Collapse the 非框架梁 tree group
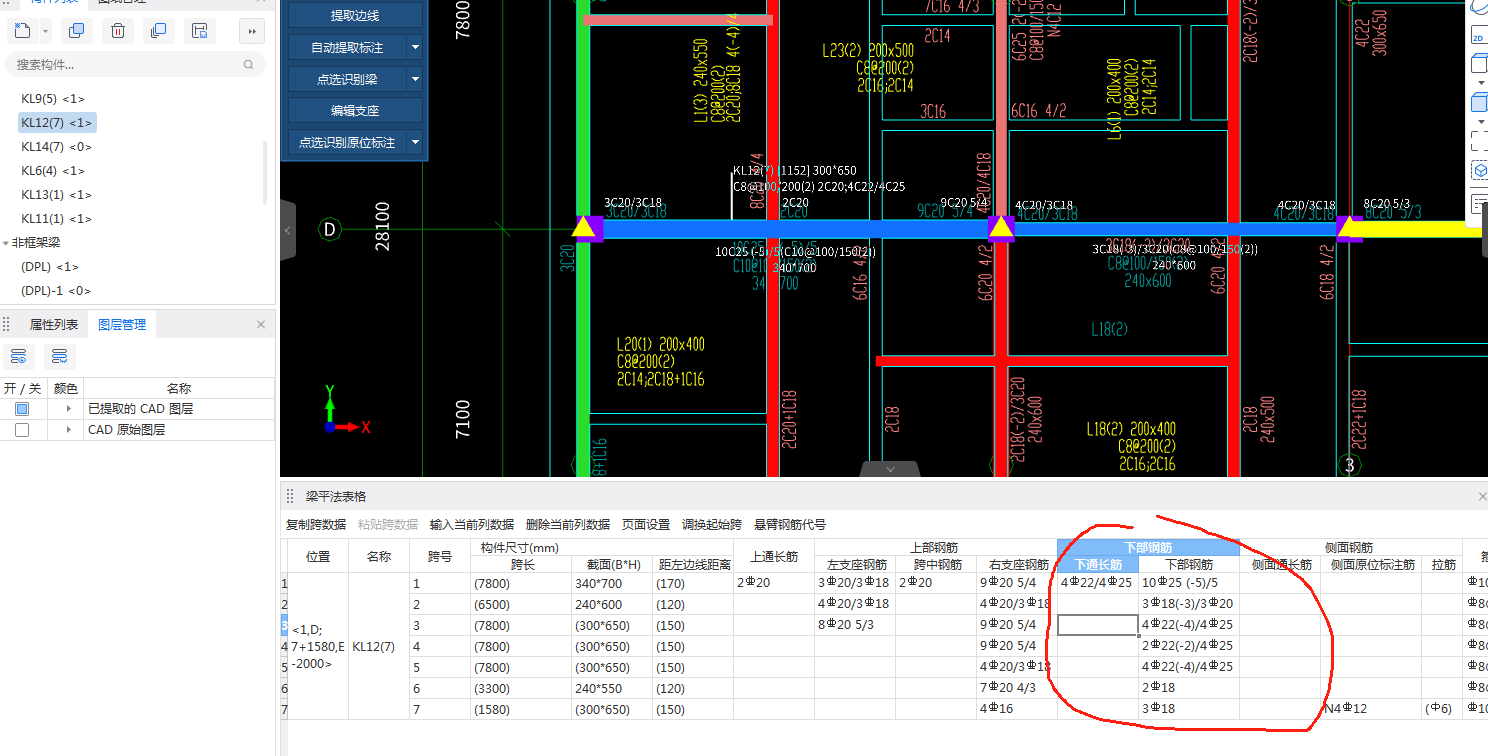The height and width of the screenshot is (756, 1488). click(x=6, y=243)
